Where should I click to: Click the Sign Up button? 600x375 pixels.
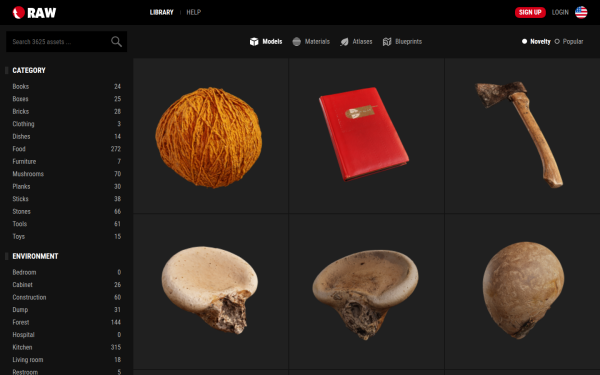[530, 12]
